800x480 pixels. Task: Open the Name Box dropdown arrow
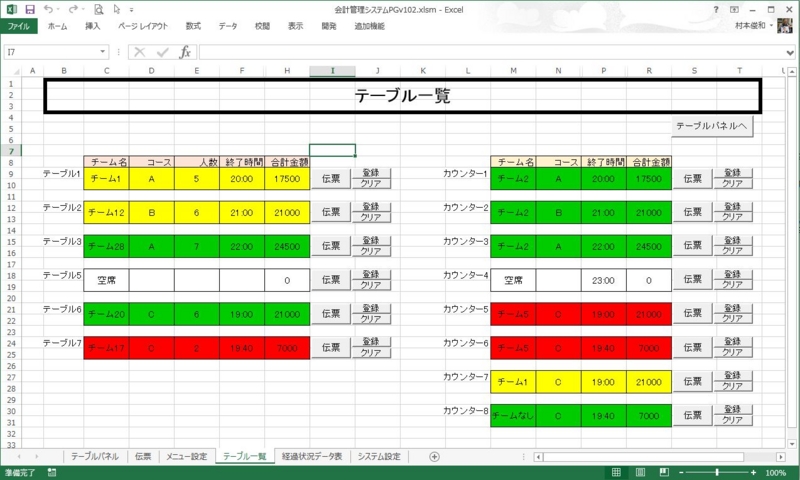(103, 52)
